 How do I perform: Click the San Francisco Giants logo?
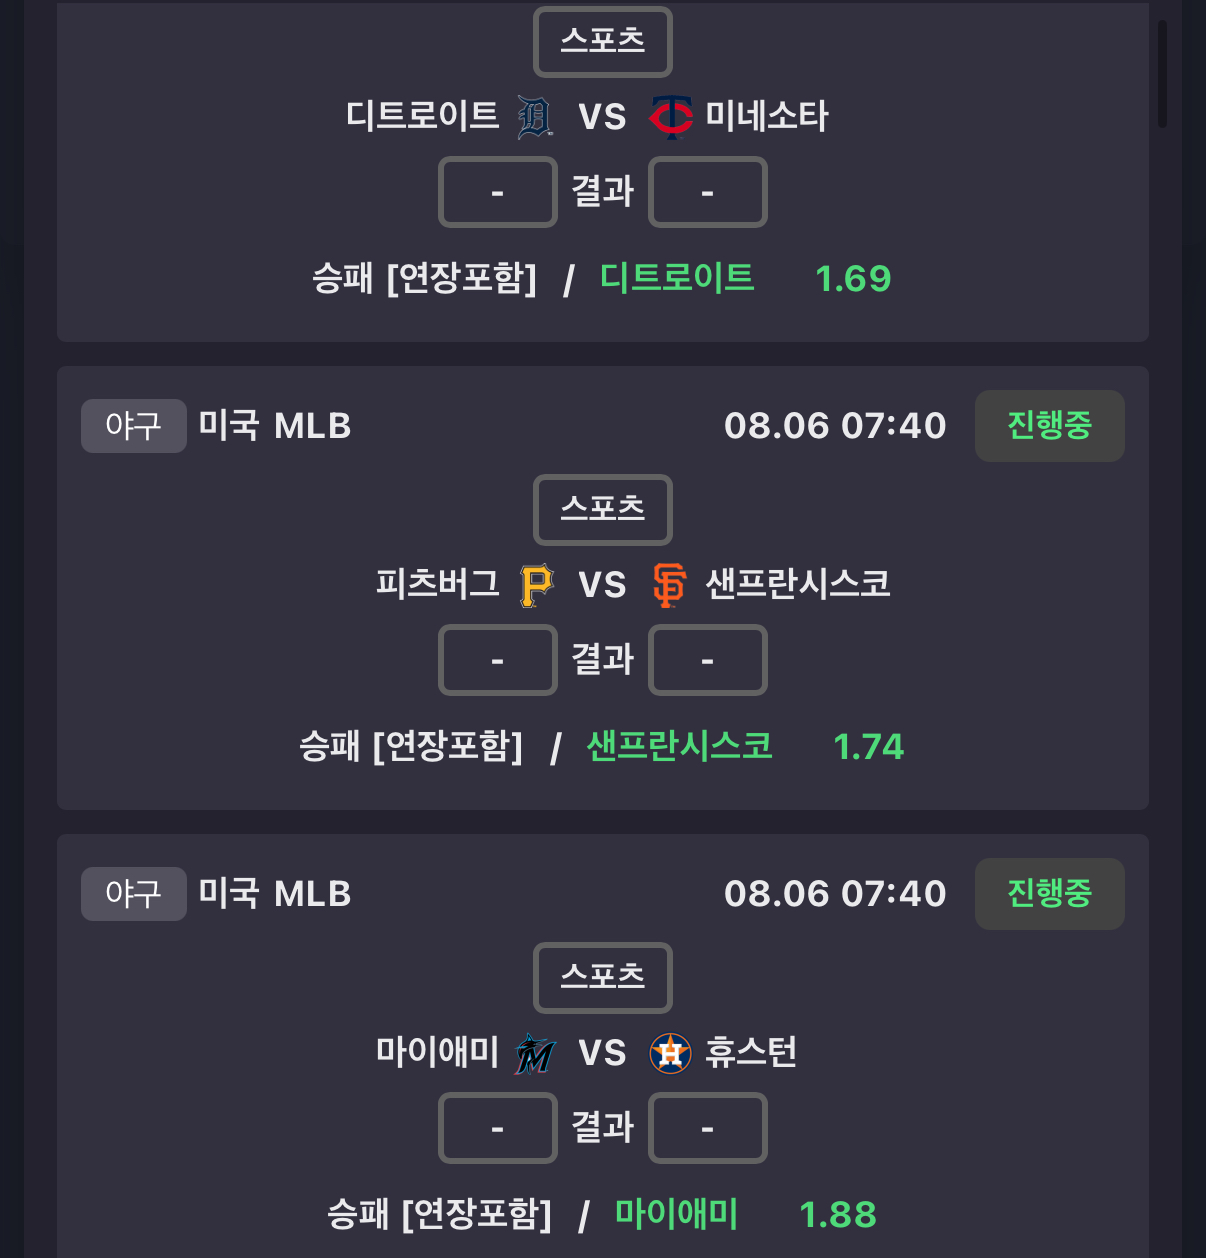[669, 585]
